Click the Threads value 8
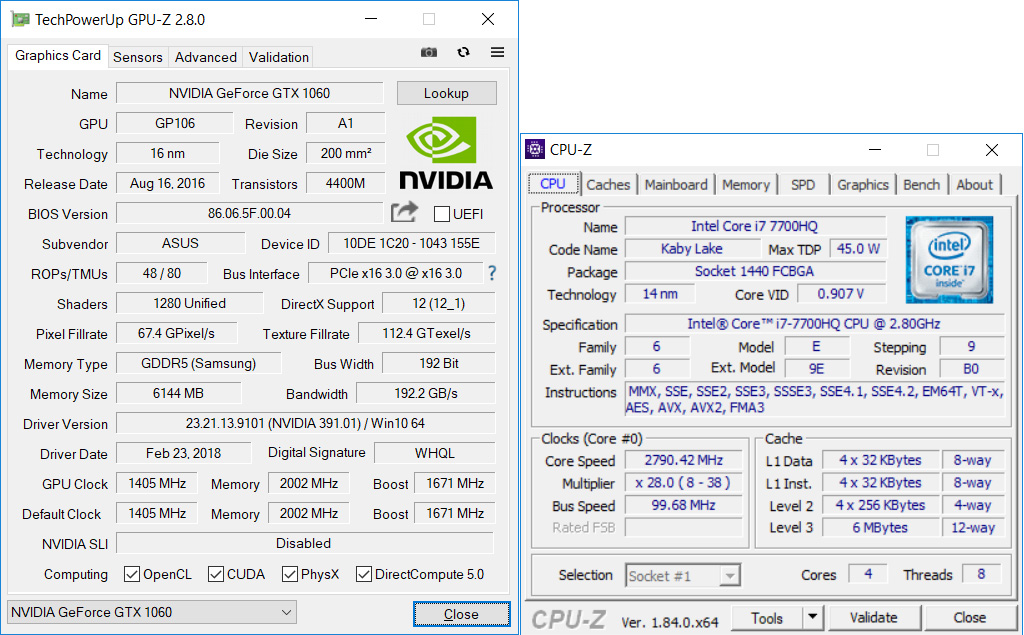The image size is (1024, 635). click(981, 574)
